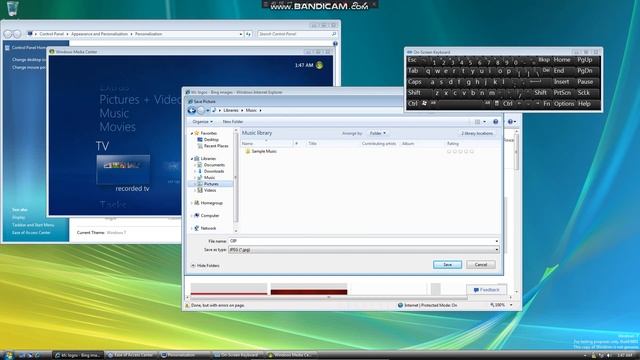Open the recorded tv thumbnail in Media Center
The height and width of the screenshot is (360, 640).
click(123, 170)
